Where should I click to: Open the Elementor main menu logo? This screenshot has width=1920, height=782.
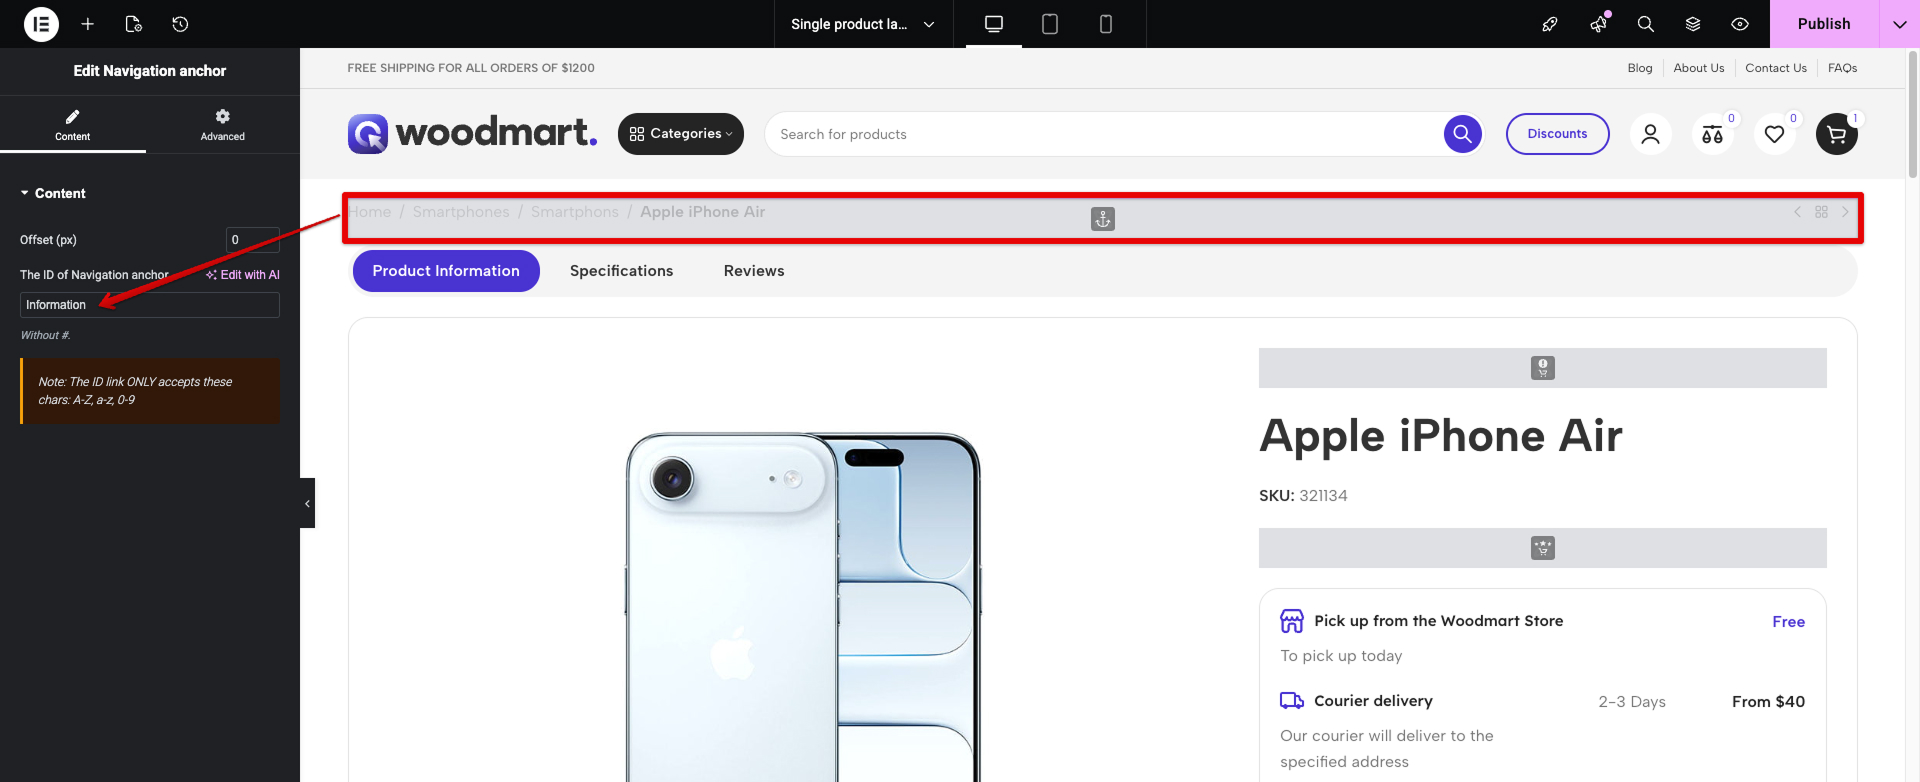pyautogui.click(x=41, y=24)
